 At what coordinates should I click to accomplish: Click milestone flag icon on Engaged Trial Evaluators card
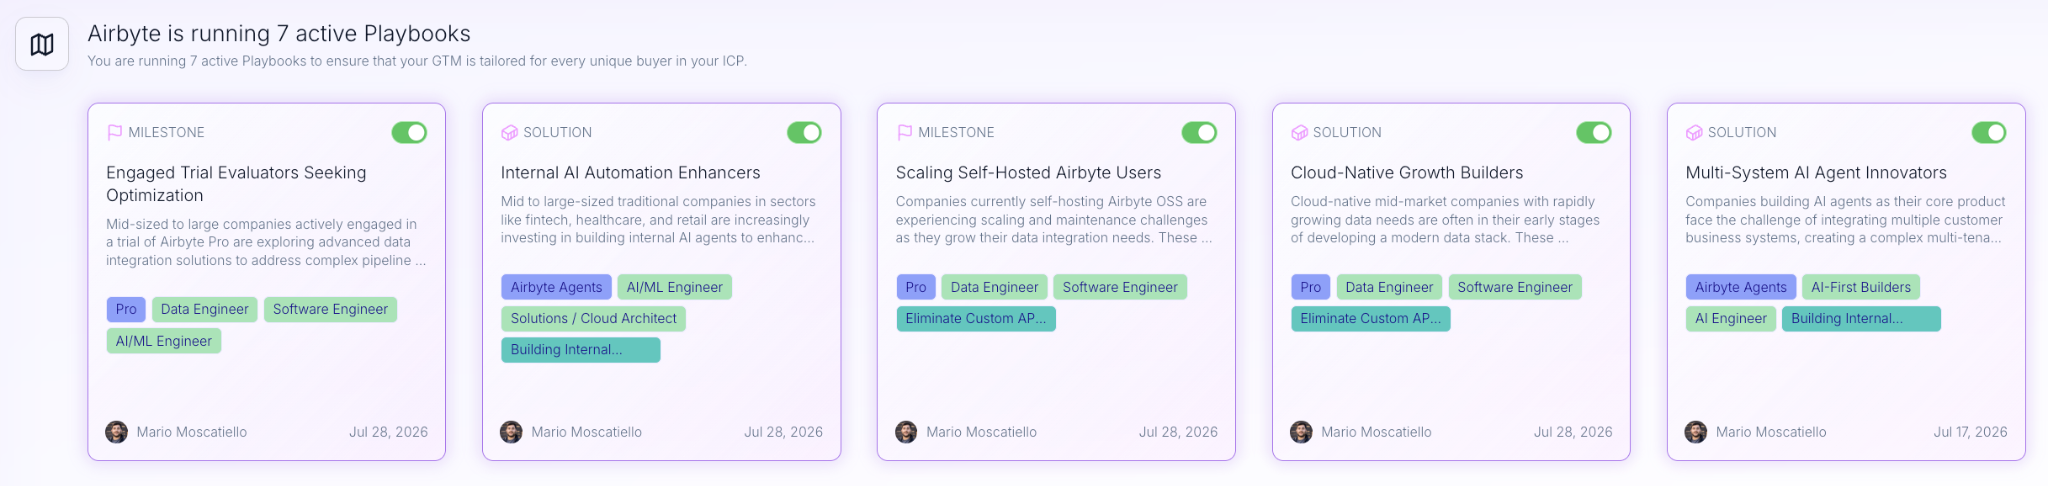pyautogui.click(x=115, y=132)
